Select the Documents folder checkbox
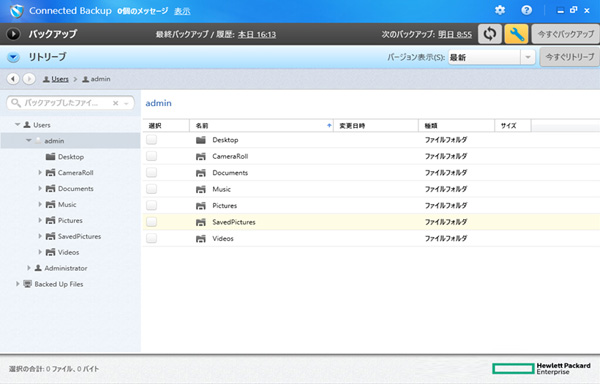The image size is (600, 384). [152, 172]
